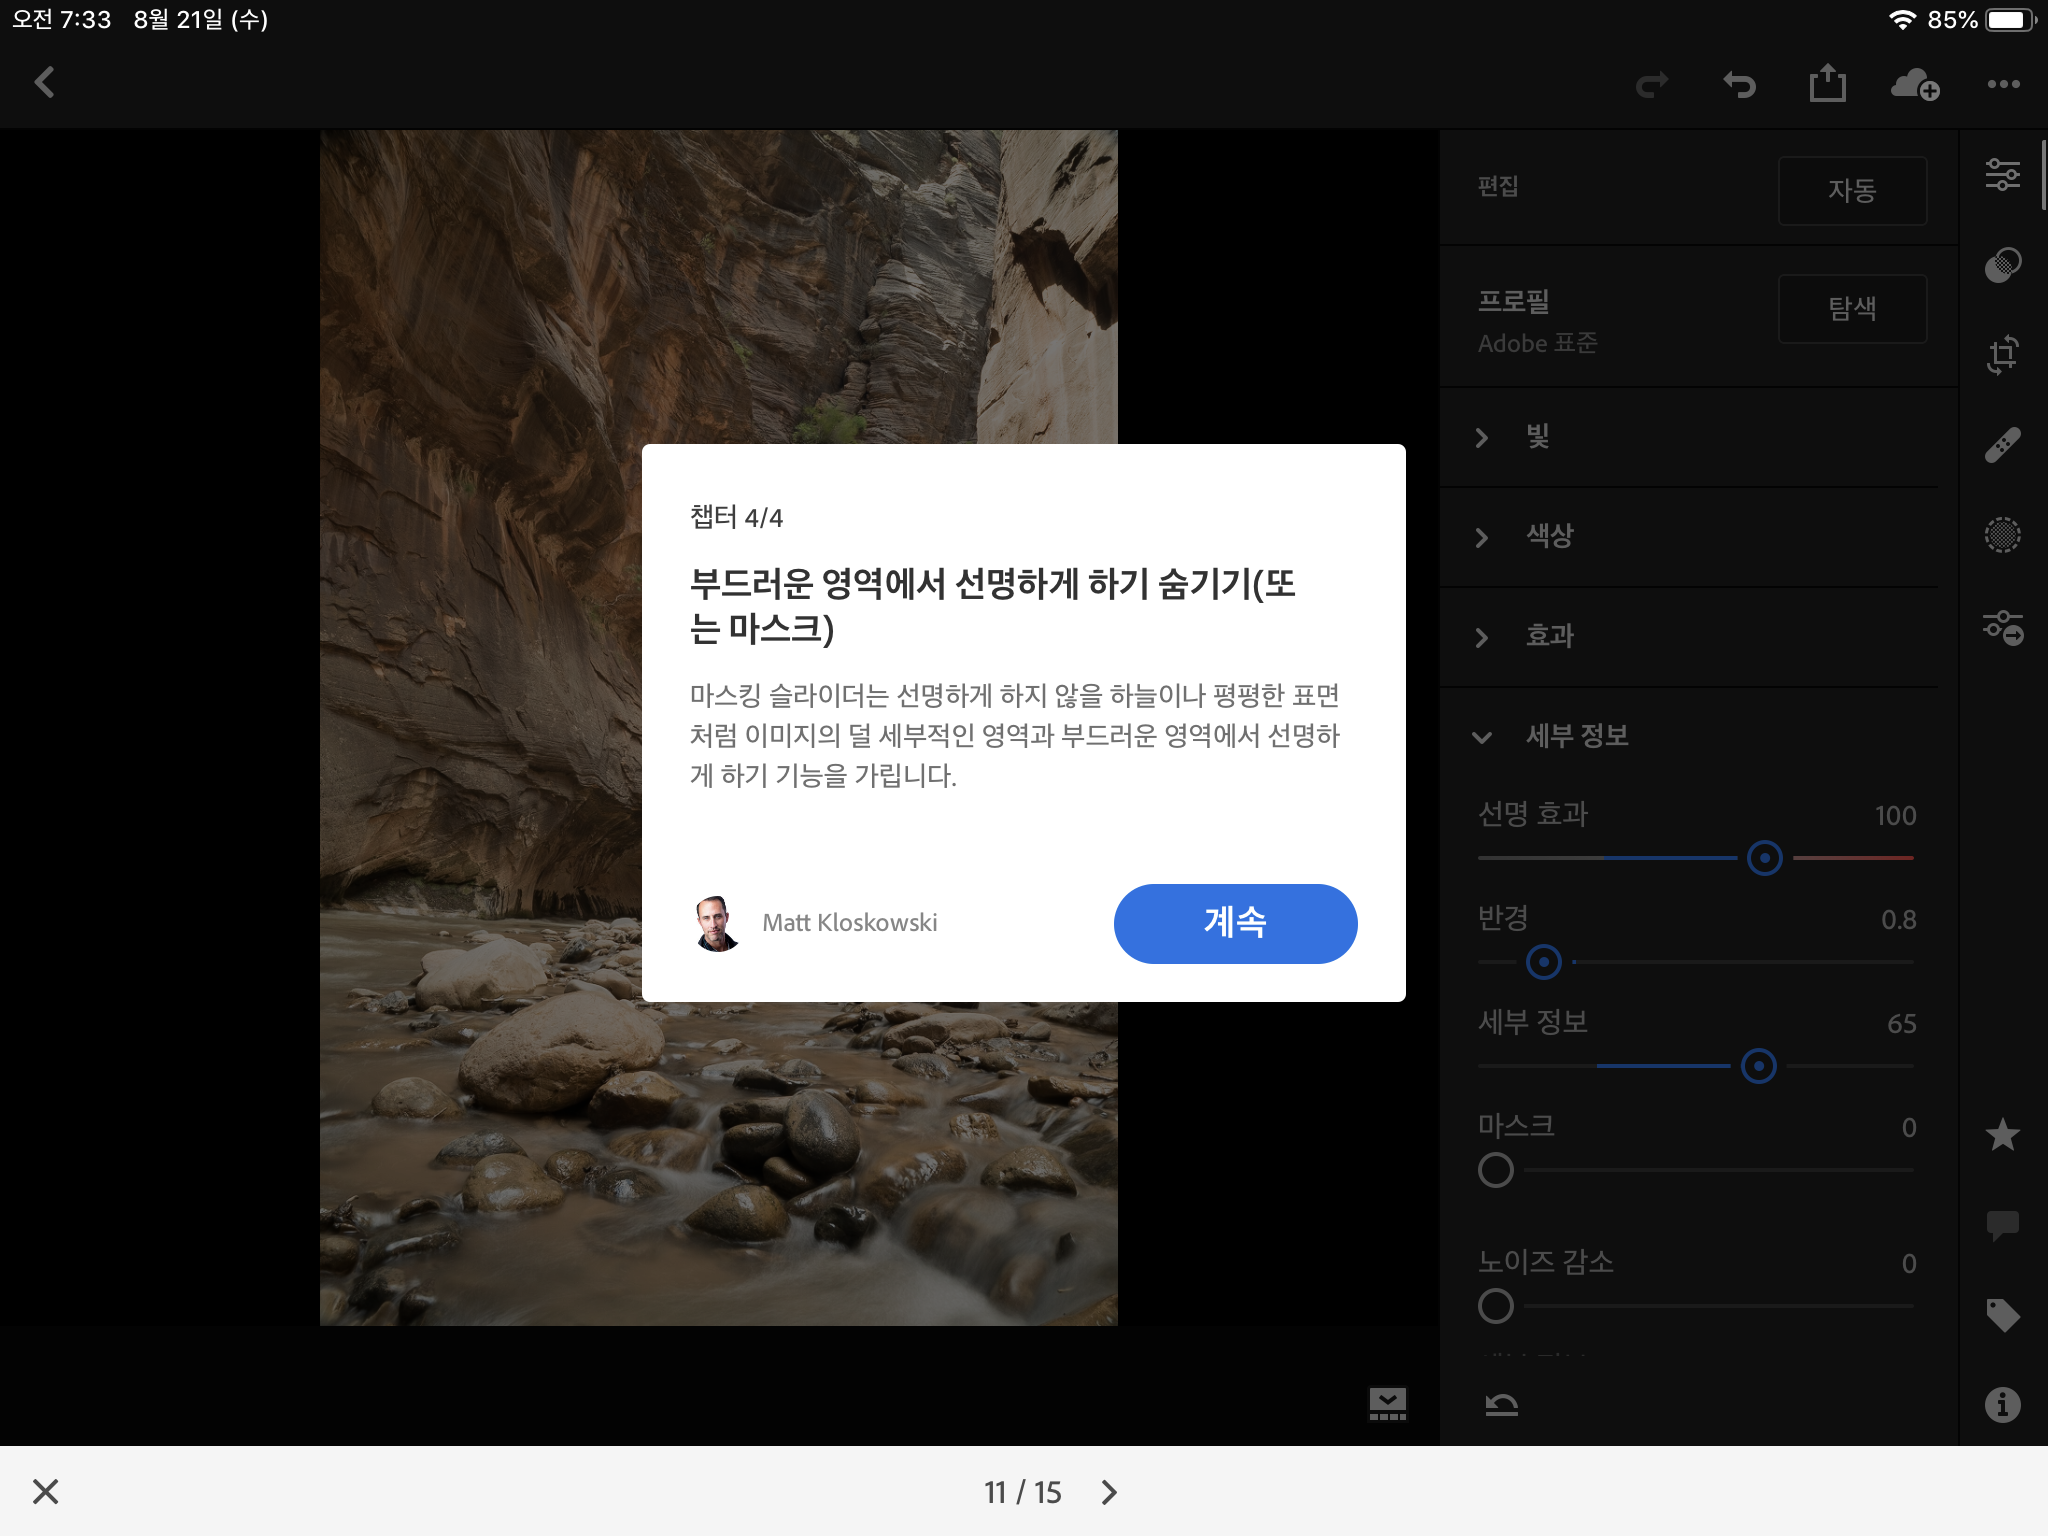Open the share and export options

click(x=1828, y=84)
